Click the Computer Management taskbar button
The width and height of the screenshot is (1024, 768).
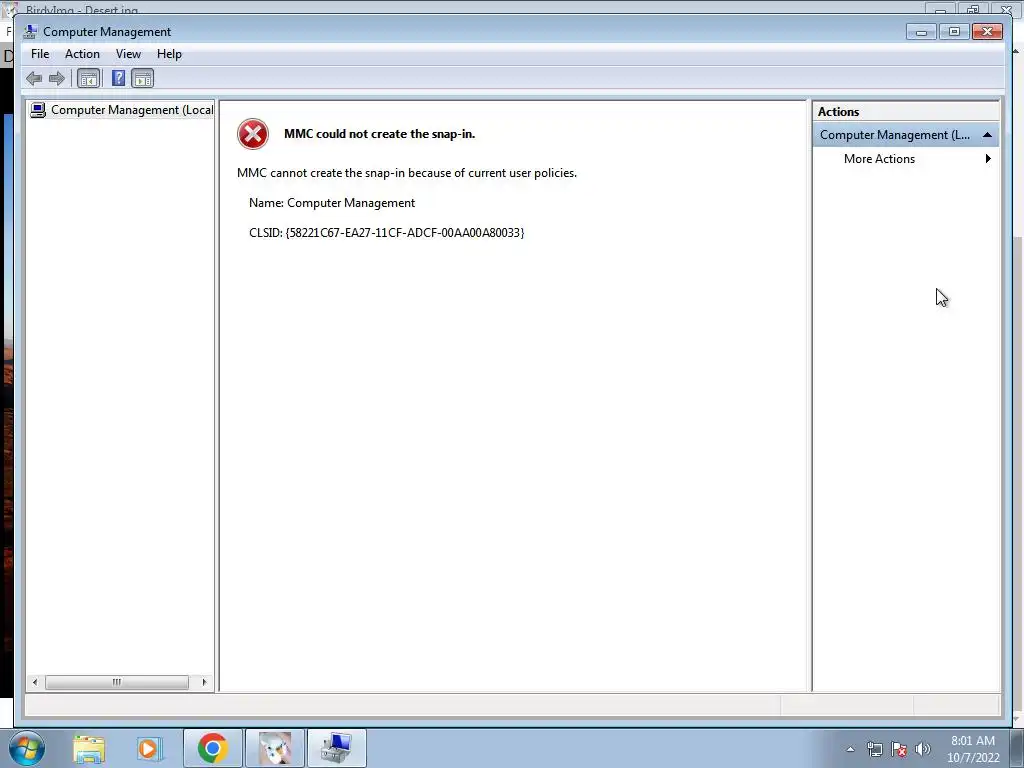tap(336, 748)
